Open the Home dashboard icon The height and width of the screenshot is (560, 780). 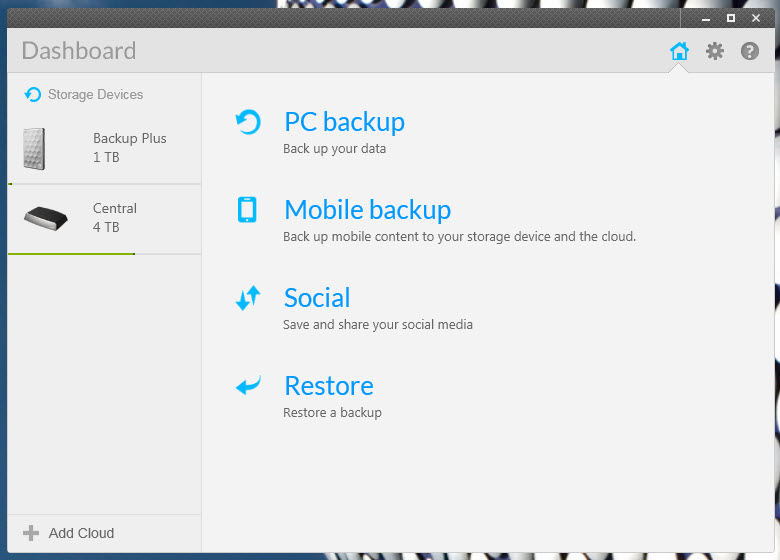pyautogui.click(x=679, y=51)
